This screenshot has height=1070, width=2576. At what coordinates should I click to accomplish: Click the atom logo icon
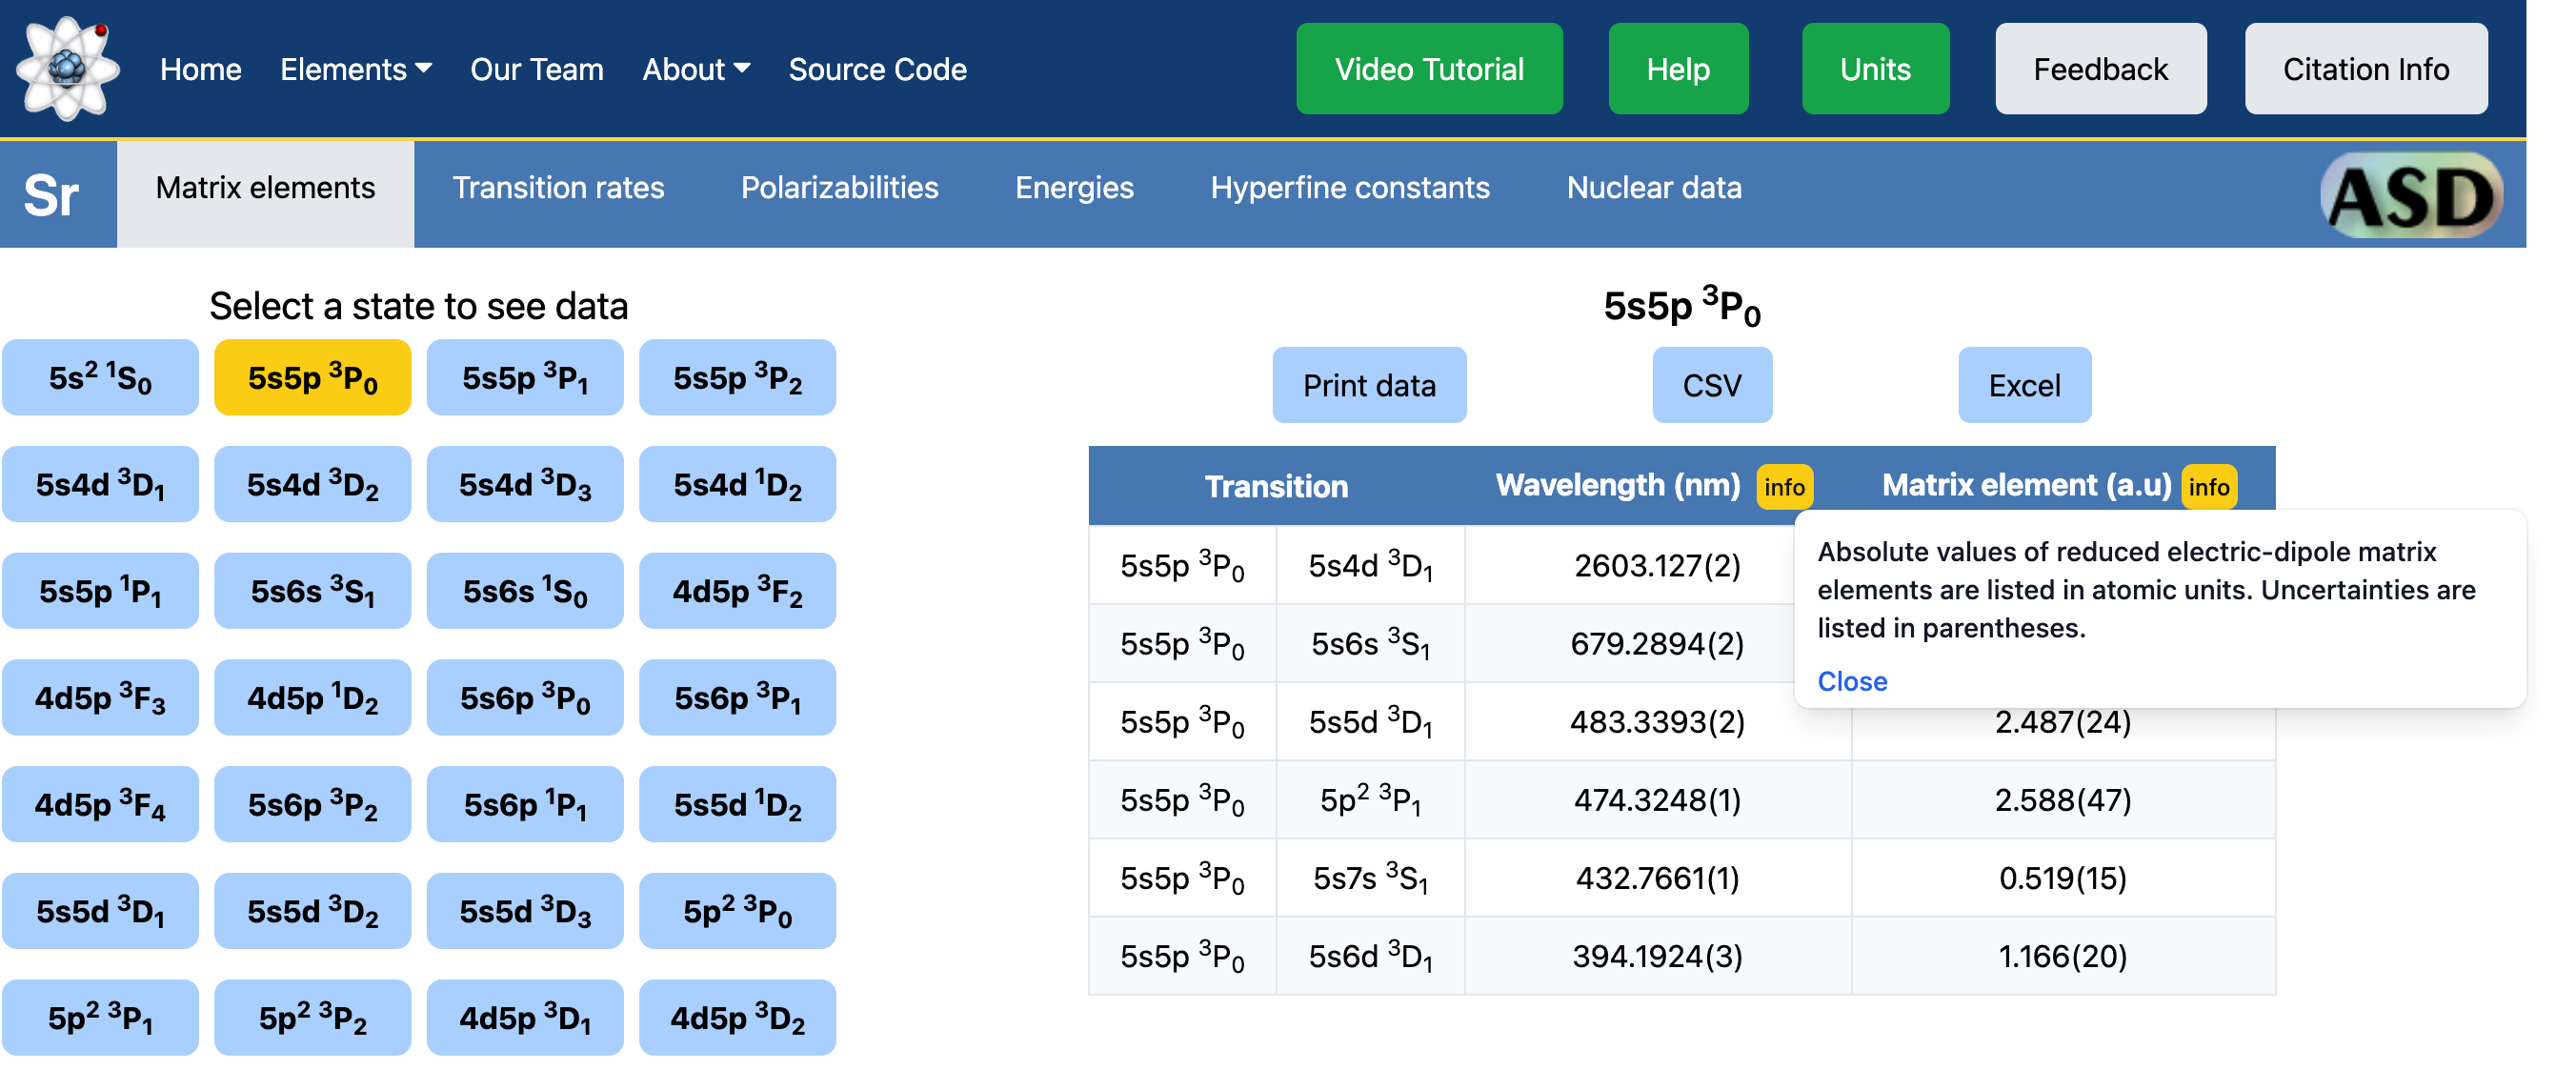click(x=67, y=68)
